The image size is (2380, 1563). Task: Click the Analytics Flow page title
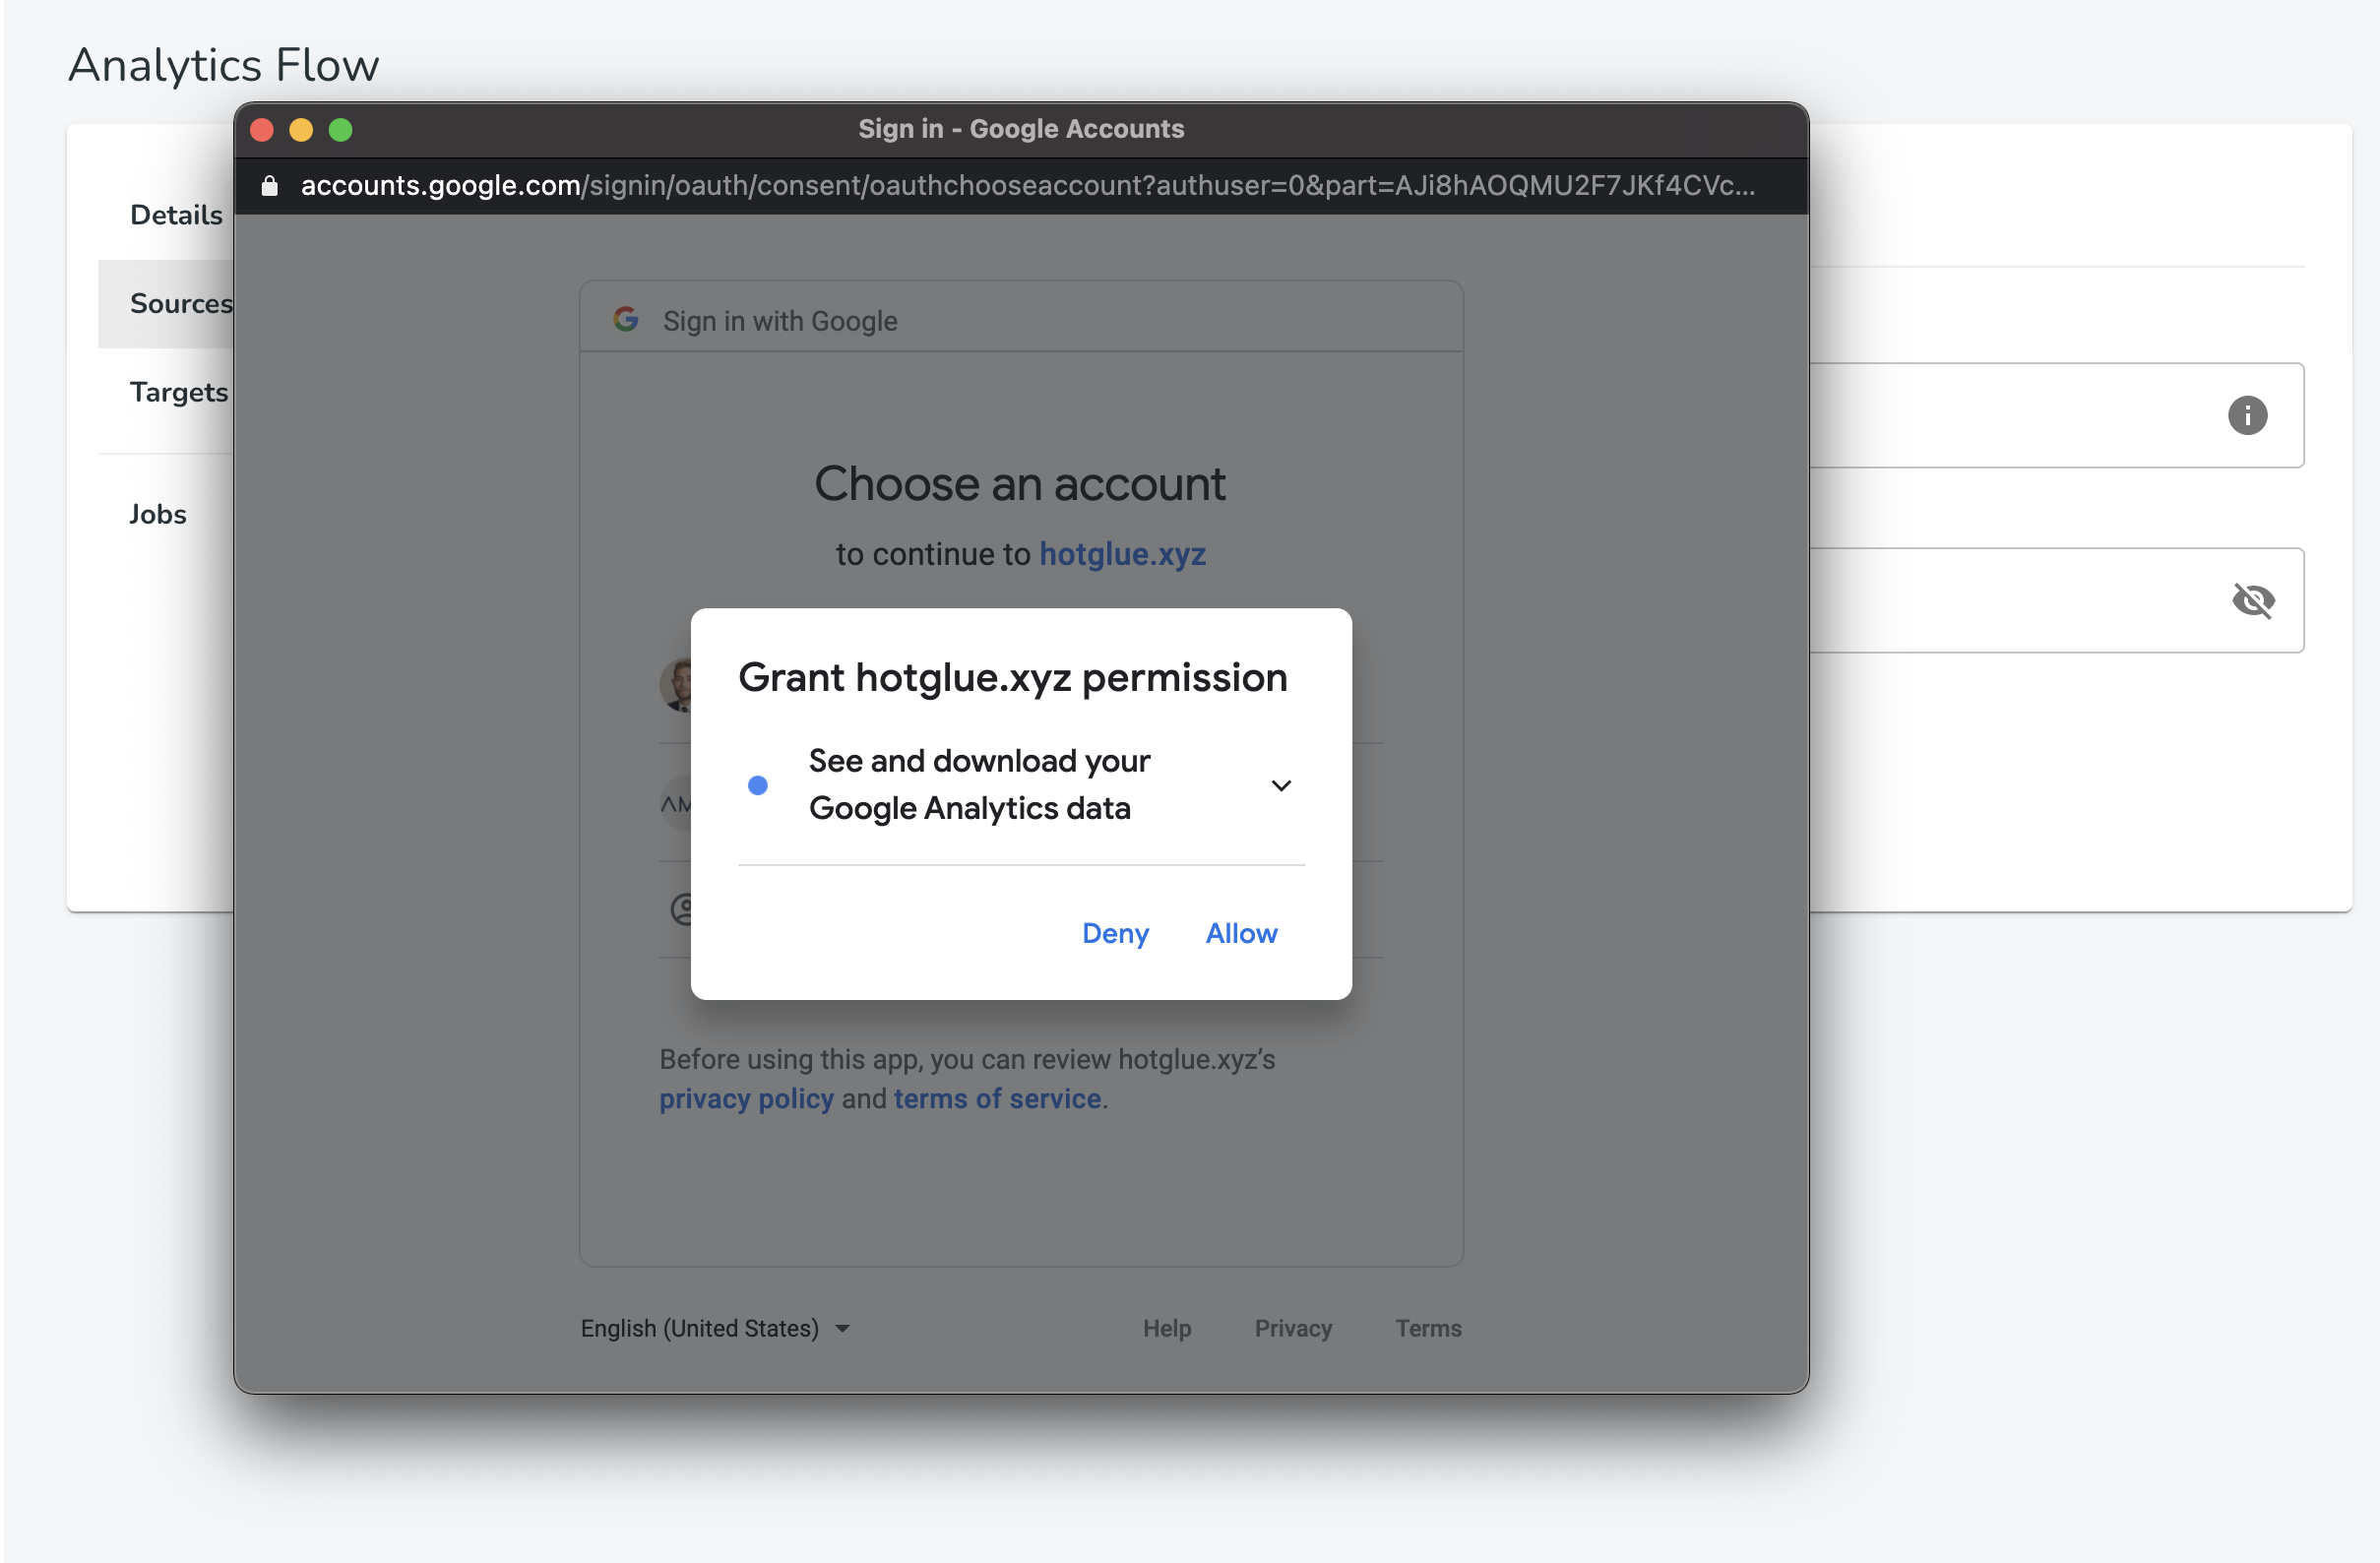tap(224, 66)
